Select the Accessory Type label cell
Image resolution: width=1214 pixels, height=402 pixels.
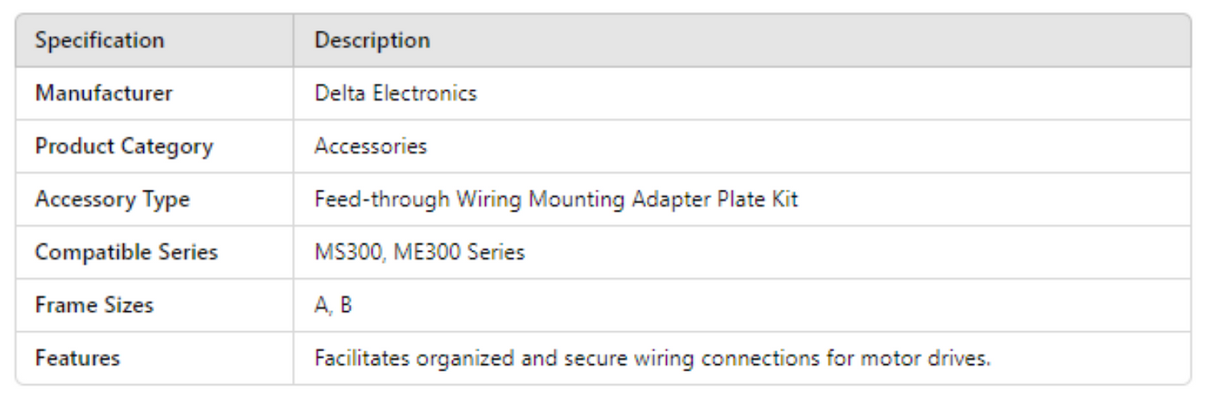tap(113, 200)
